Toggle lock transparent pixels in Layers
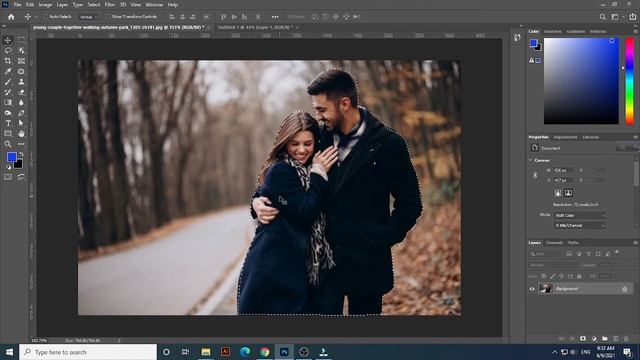The height and width of the screenshot is (360, 640). click(x=544, y=276)
